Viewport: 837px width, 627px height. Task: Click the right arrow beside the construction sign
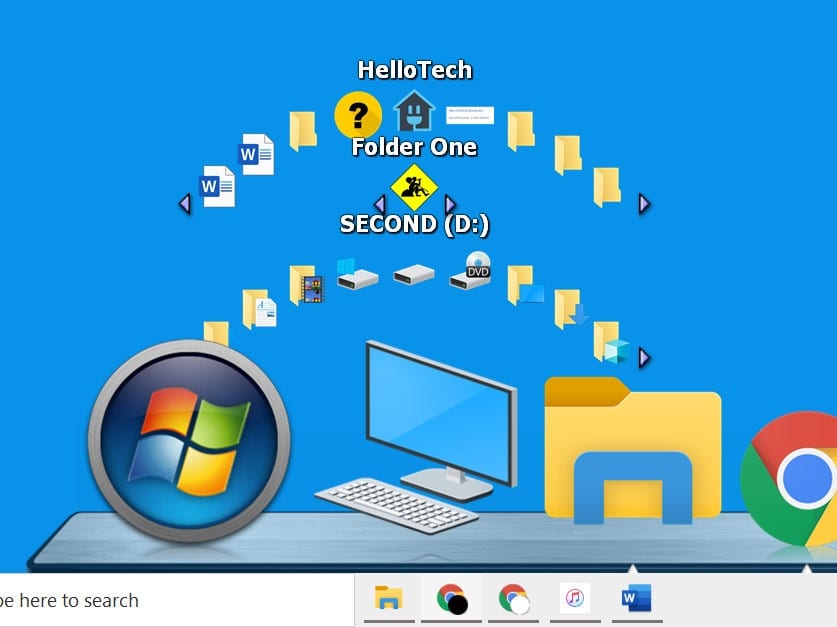(450, 204)
